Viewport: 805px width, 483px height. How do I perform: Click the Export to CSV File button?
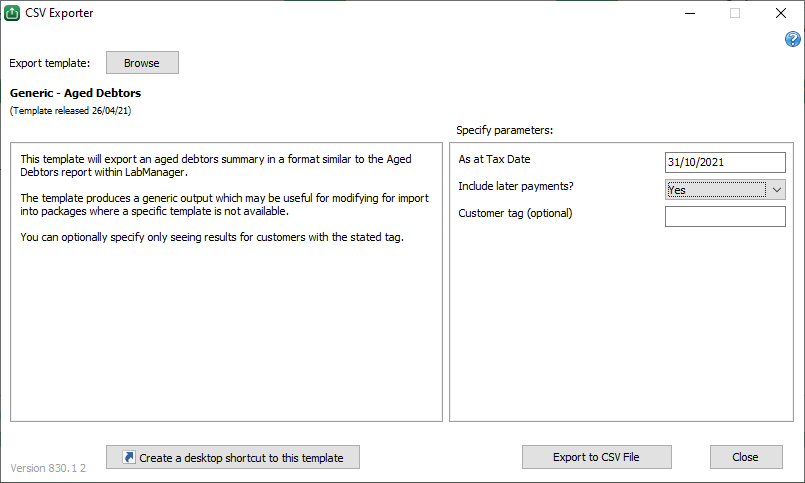(x=596, y=457)
